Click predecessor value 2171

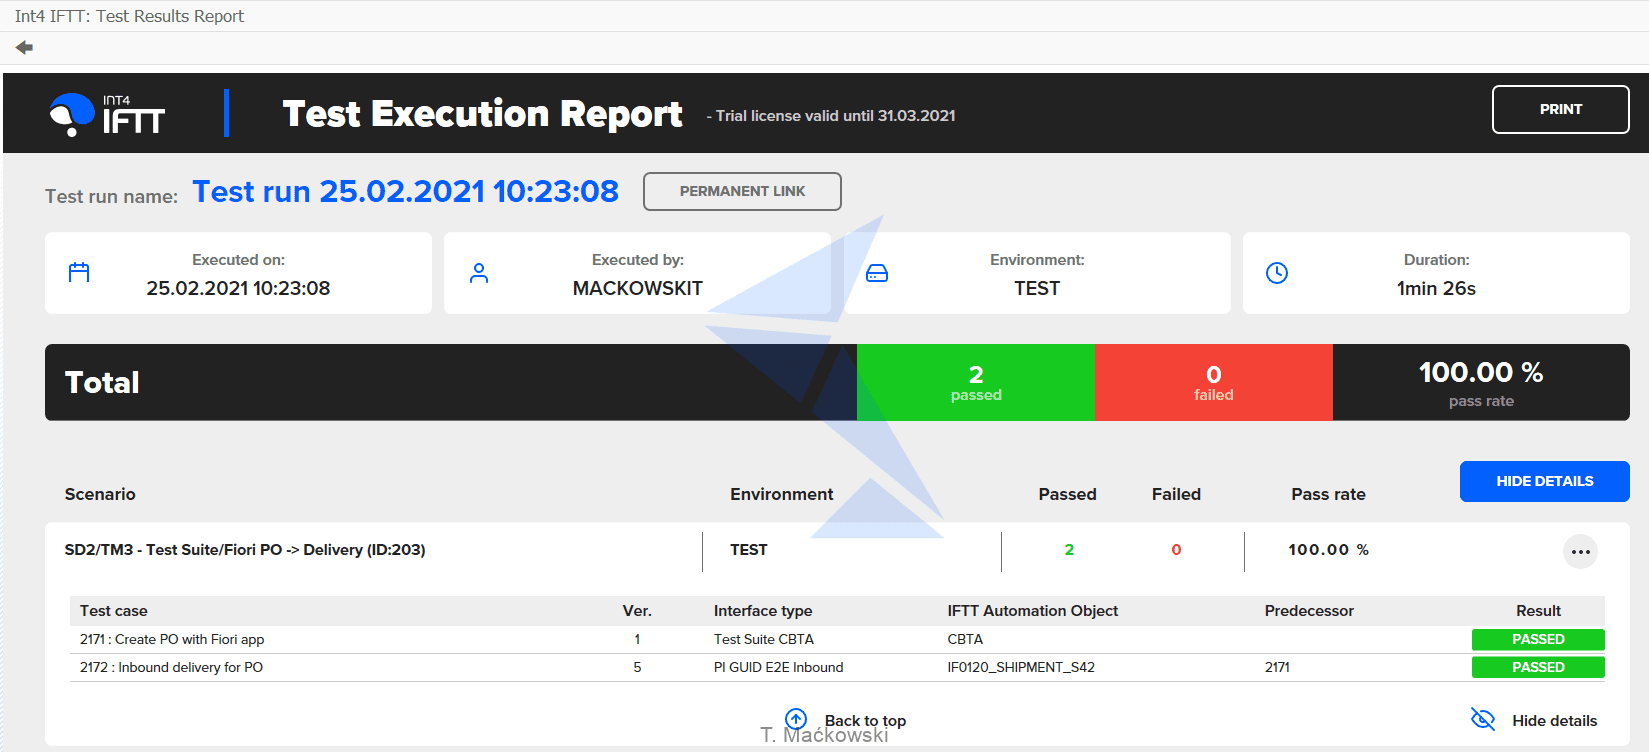pyautogui.click(x=1277, y=667)
